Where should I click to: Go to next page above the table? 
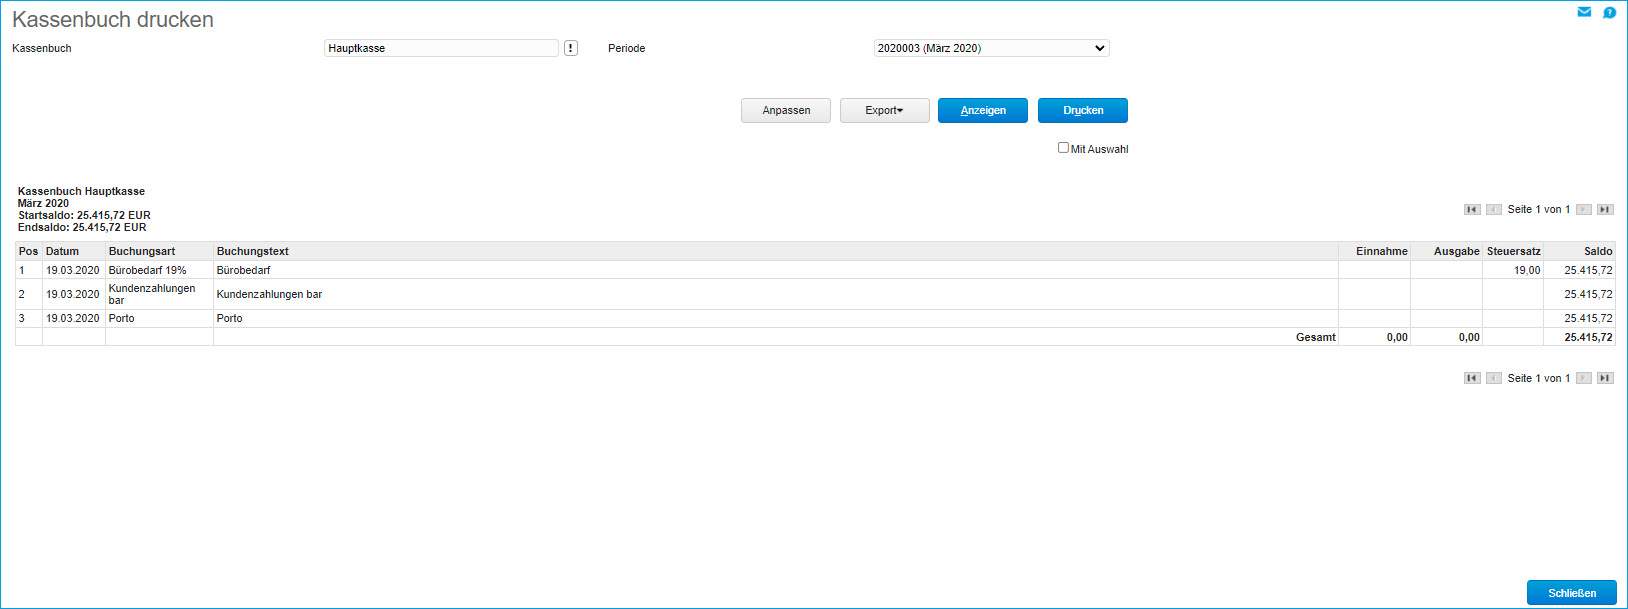pos(1584,210)
